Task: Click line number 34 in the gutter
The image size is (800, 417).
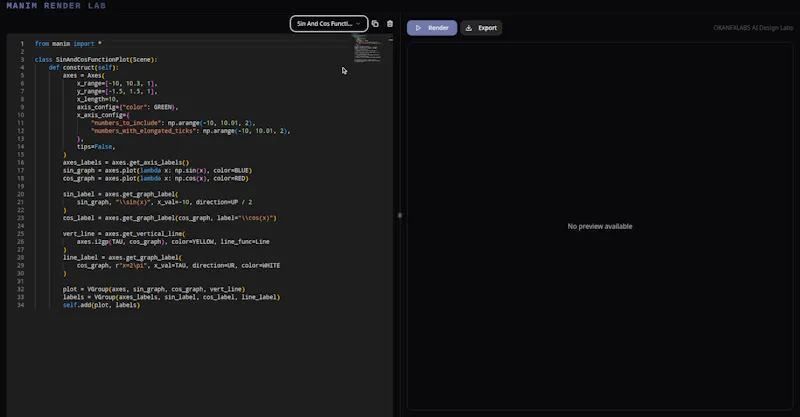Action: 20,305
